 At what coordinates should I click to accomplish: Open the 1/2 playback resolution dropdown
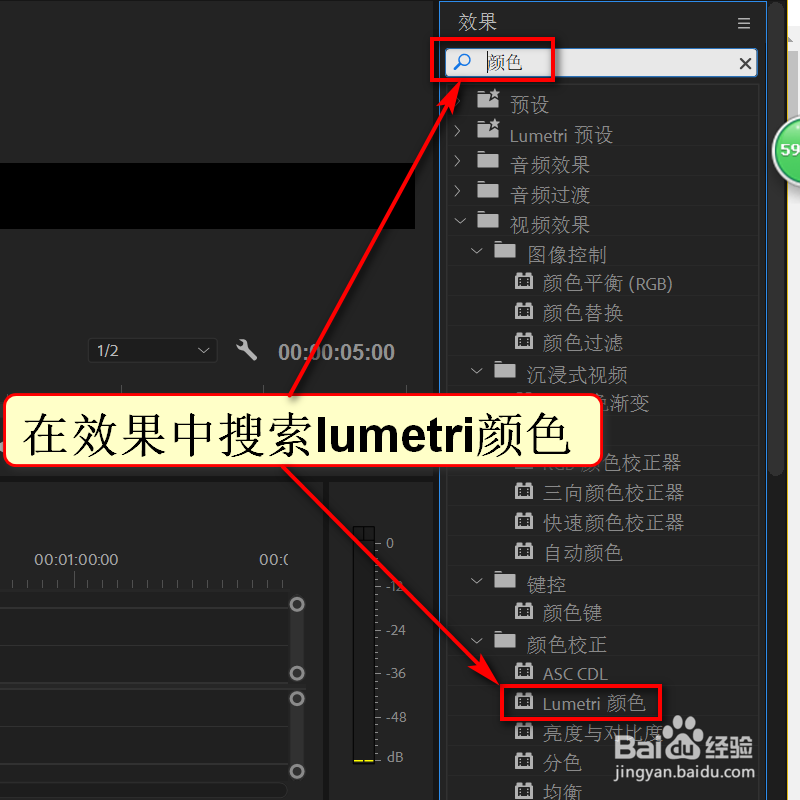(x=153, y=351)
